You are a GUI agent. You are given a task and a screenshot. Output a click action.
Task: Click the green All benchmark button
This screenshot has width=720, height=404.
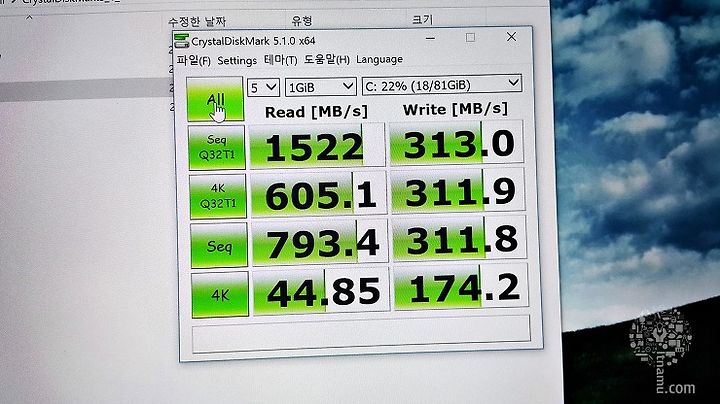[215, 99]
